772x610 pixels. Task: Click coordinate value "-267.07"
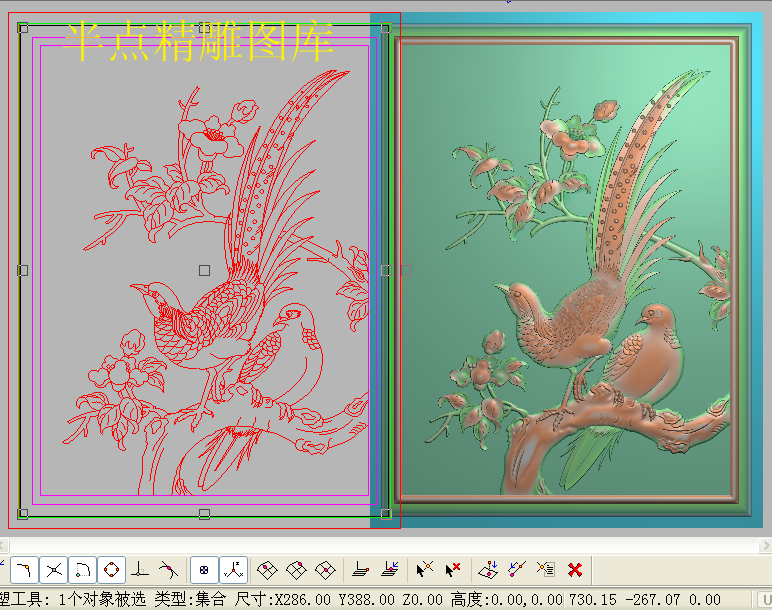(x=652, y=599)
